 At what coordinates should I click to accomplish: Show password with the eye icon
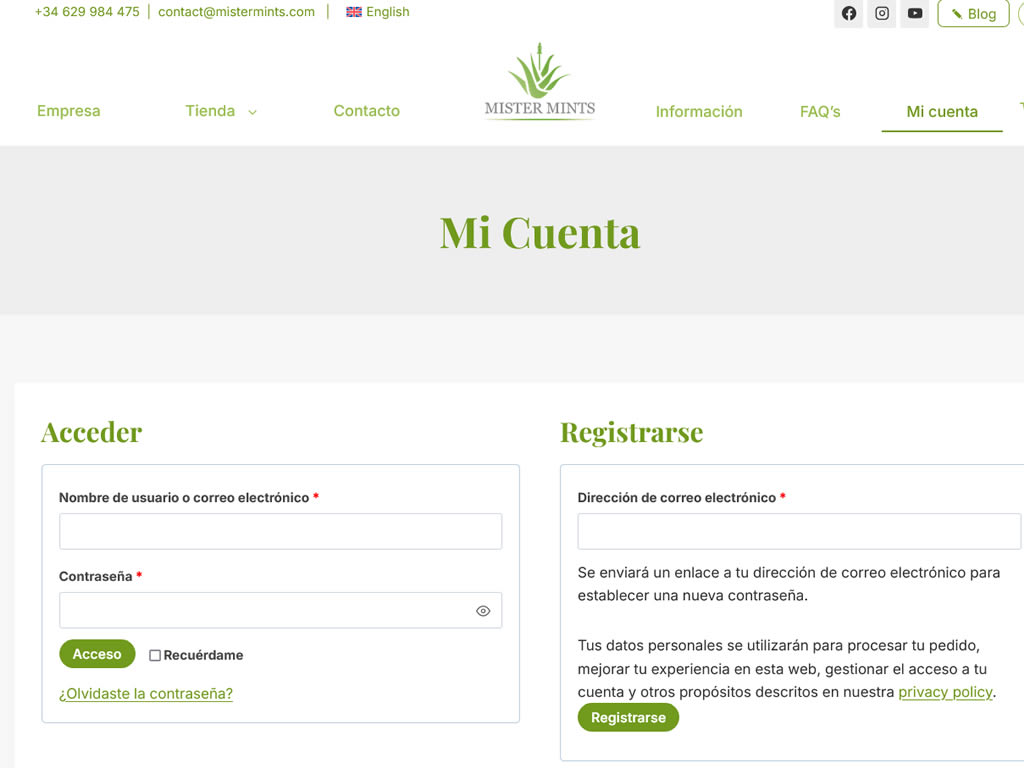click(x=483, y=611)
